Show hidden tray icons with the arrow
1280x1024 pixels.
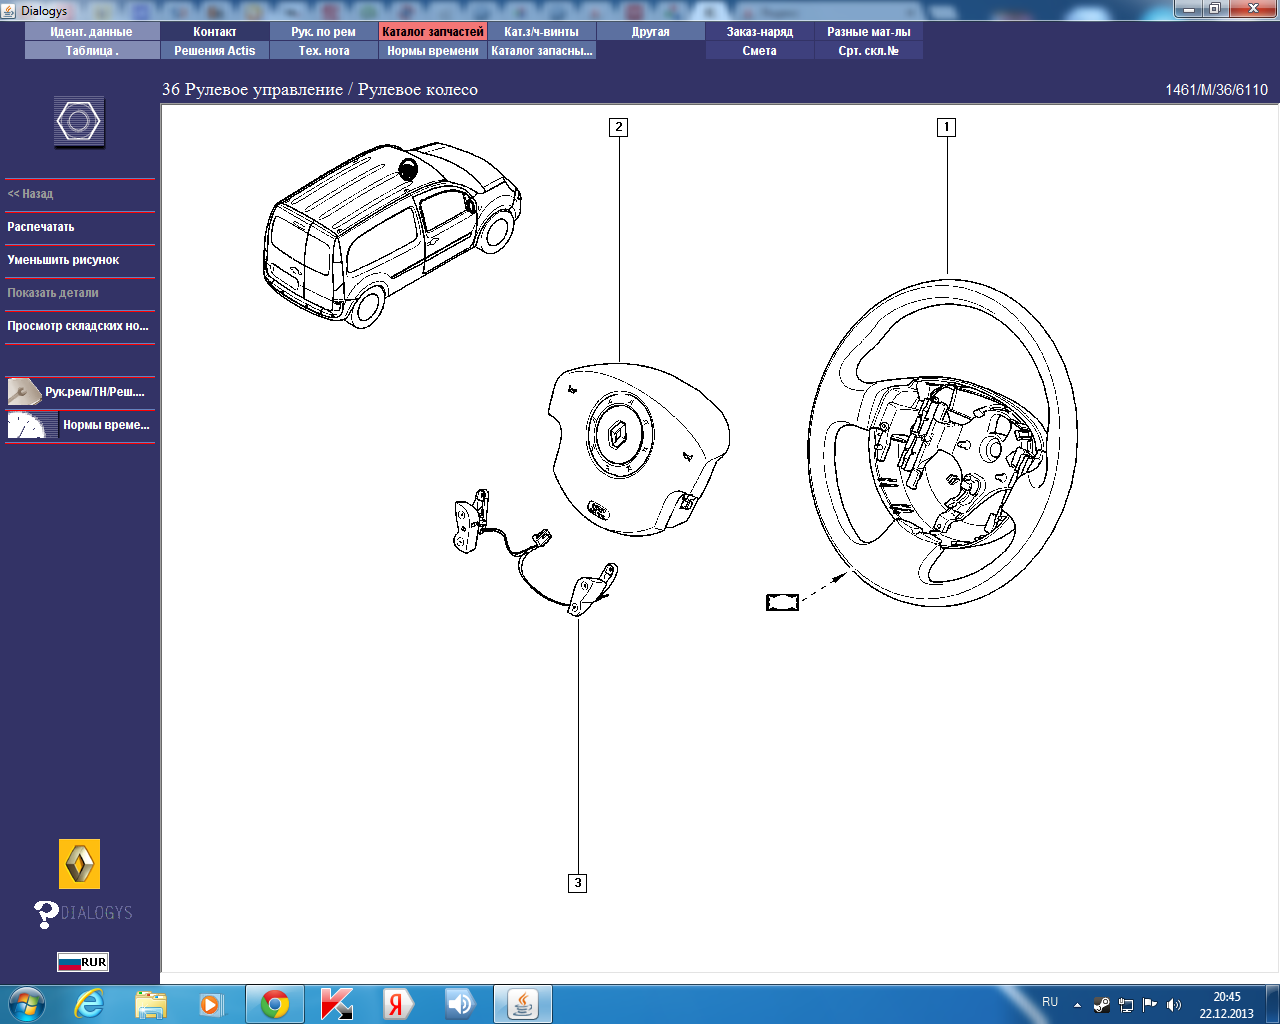(x=1077, y=1005)
